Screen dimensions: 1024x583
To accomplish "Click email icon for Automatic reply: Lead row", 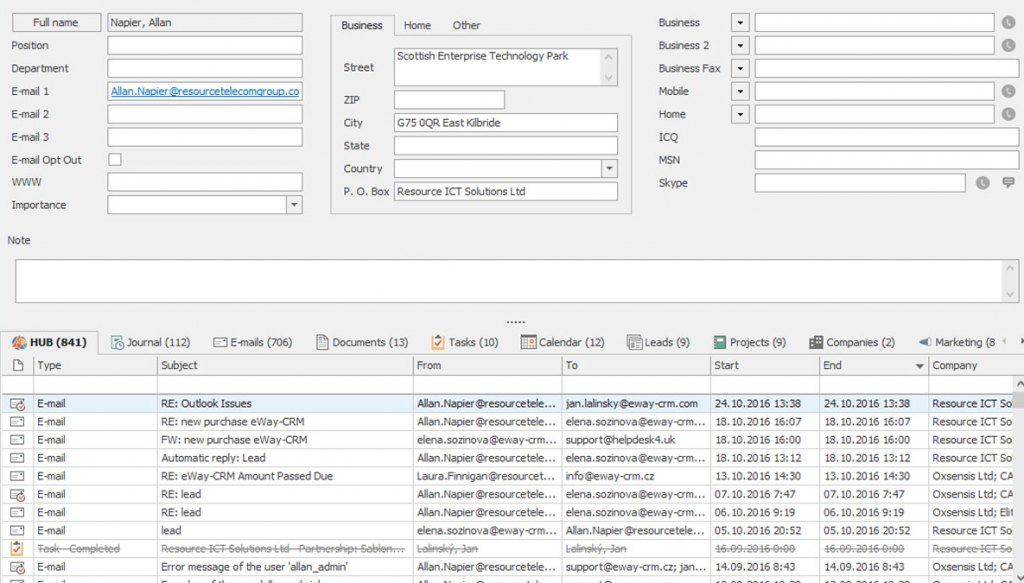I will coord(17,458).
